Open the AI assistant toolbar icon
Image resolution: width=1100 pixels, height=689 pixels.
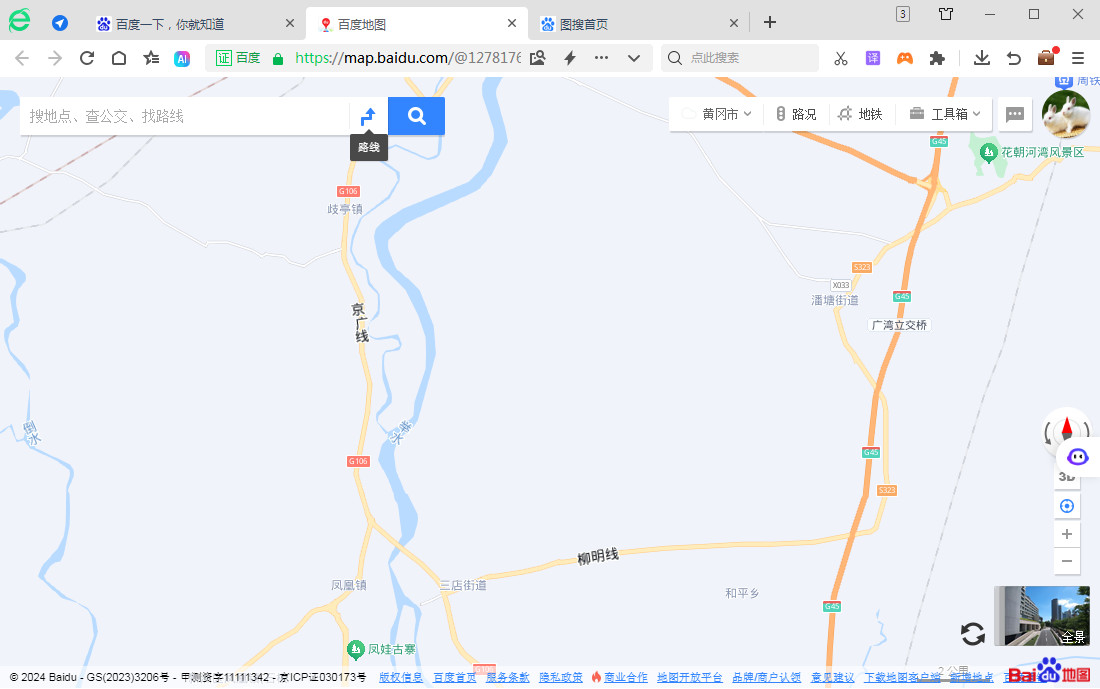(182, 58)
